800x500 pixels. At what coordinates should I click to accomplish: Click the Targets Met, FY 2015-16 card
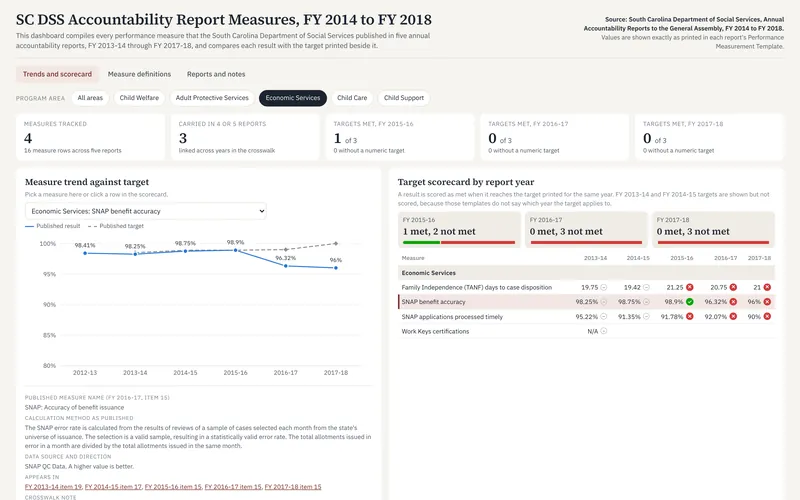pos(399,137)
